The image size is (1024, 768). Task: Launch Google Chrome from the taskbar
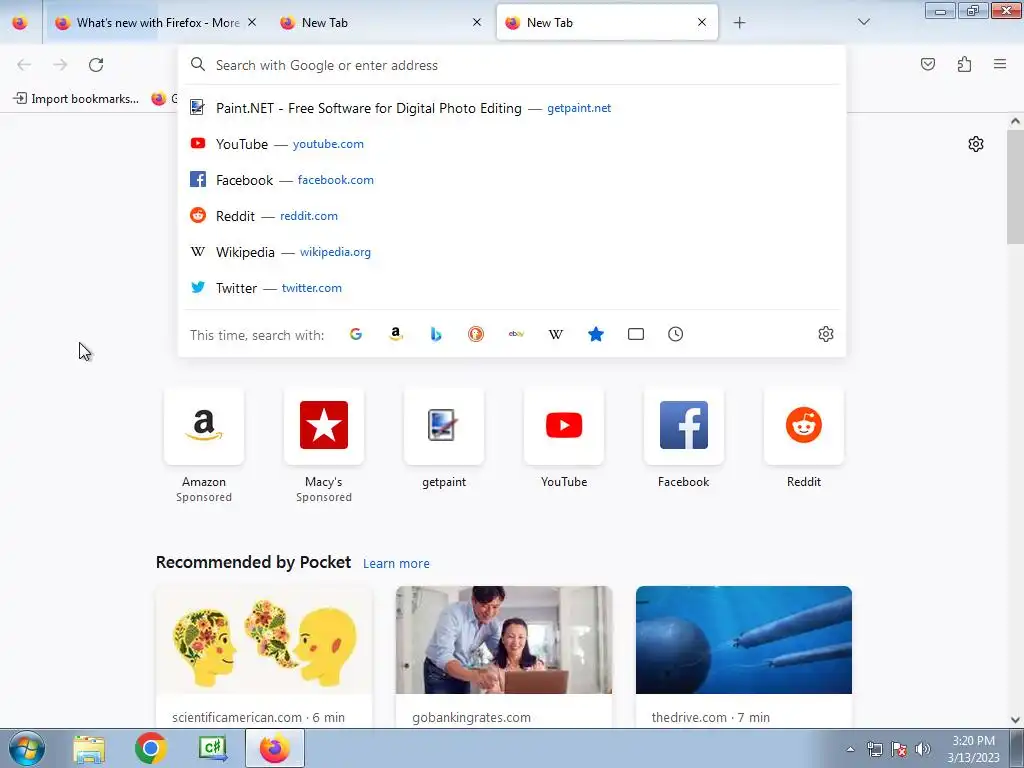point(151,748)
